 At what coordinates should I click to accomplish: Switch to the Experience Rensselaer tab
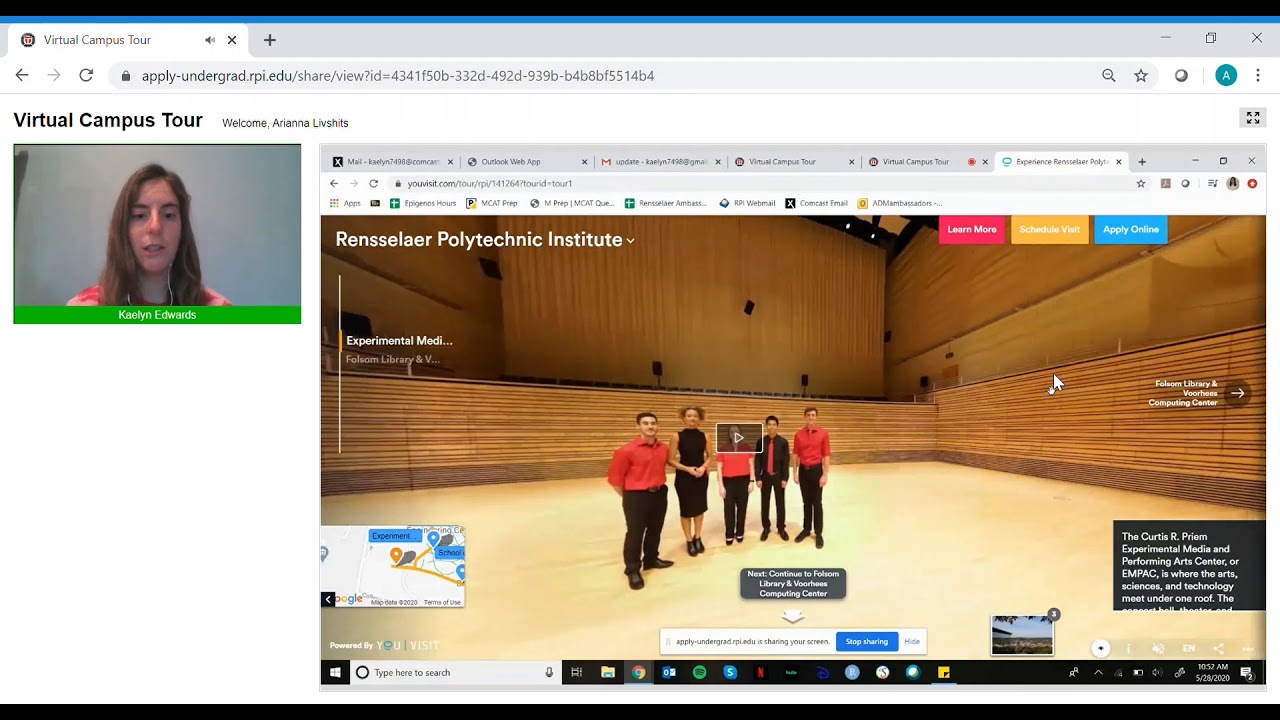point(1060,161)
